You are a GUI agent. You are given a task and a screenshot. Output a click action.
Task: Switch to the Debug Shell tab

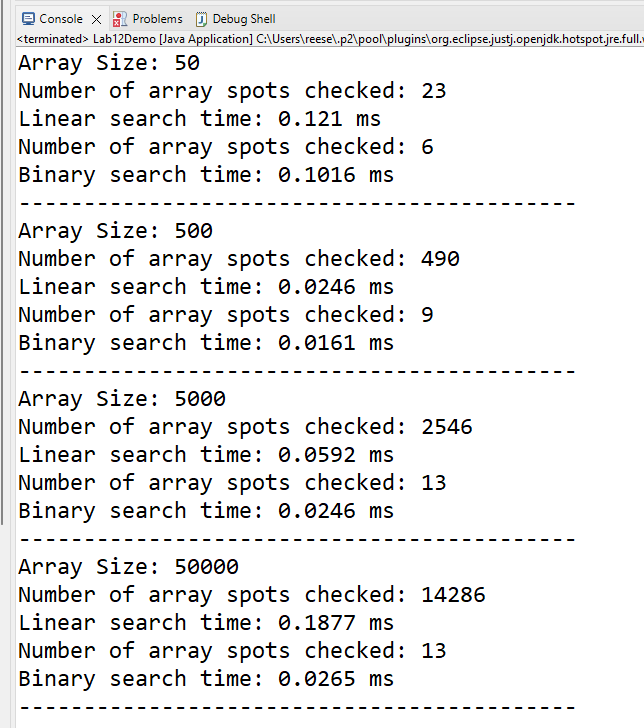pyautogui.click(x=243, y=19)
